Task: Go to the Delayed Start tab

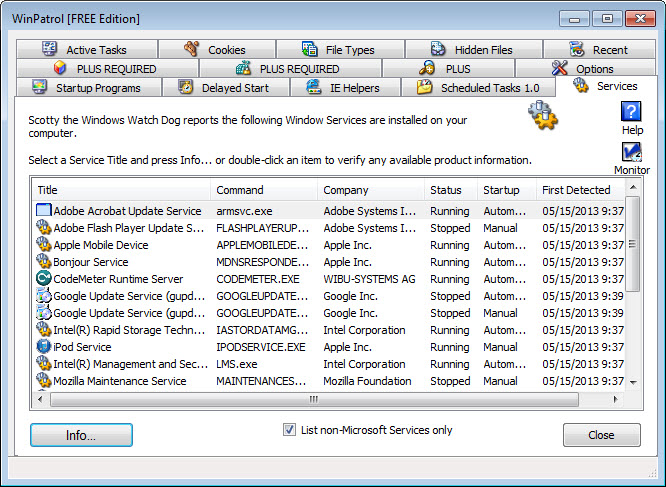Action: coord(226,87)
